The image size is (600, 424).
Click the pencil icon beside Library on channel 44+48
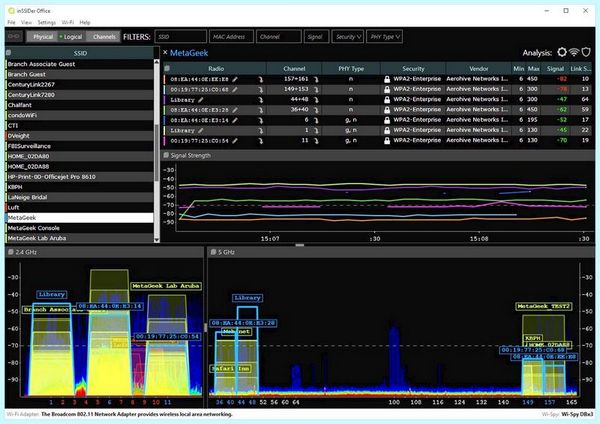pyautogui.click(x=201, y=100)
